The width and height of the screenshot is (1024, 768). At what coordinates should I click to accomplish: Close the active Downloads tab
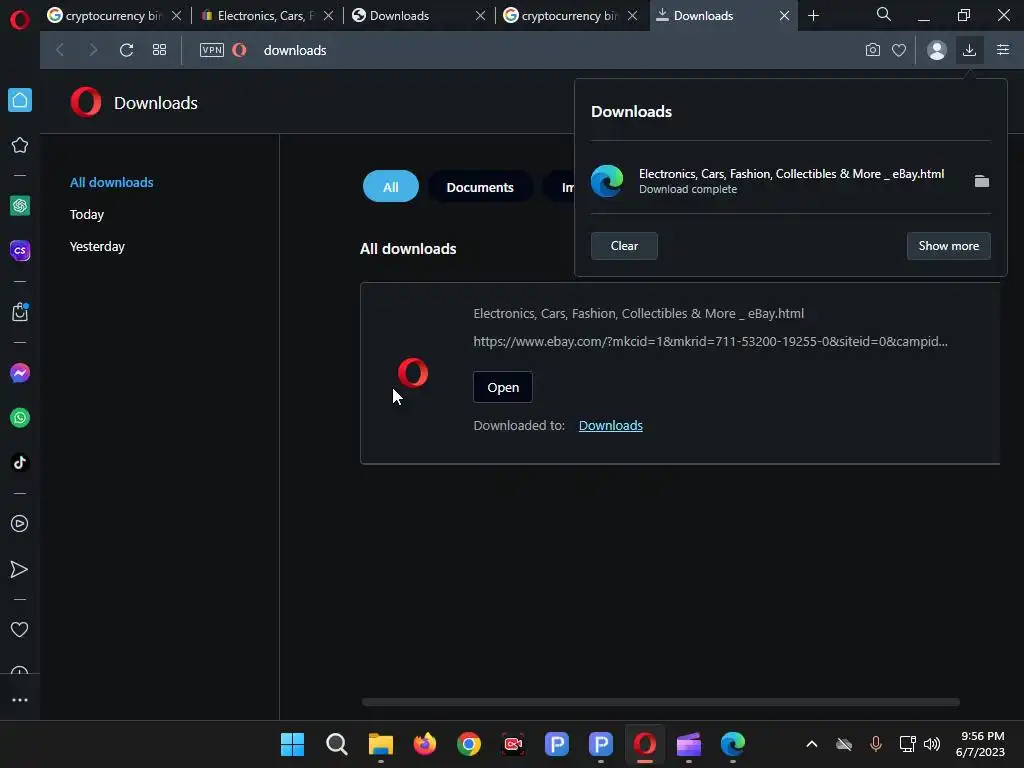[x=784, y=16]
